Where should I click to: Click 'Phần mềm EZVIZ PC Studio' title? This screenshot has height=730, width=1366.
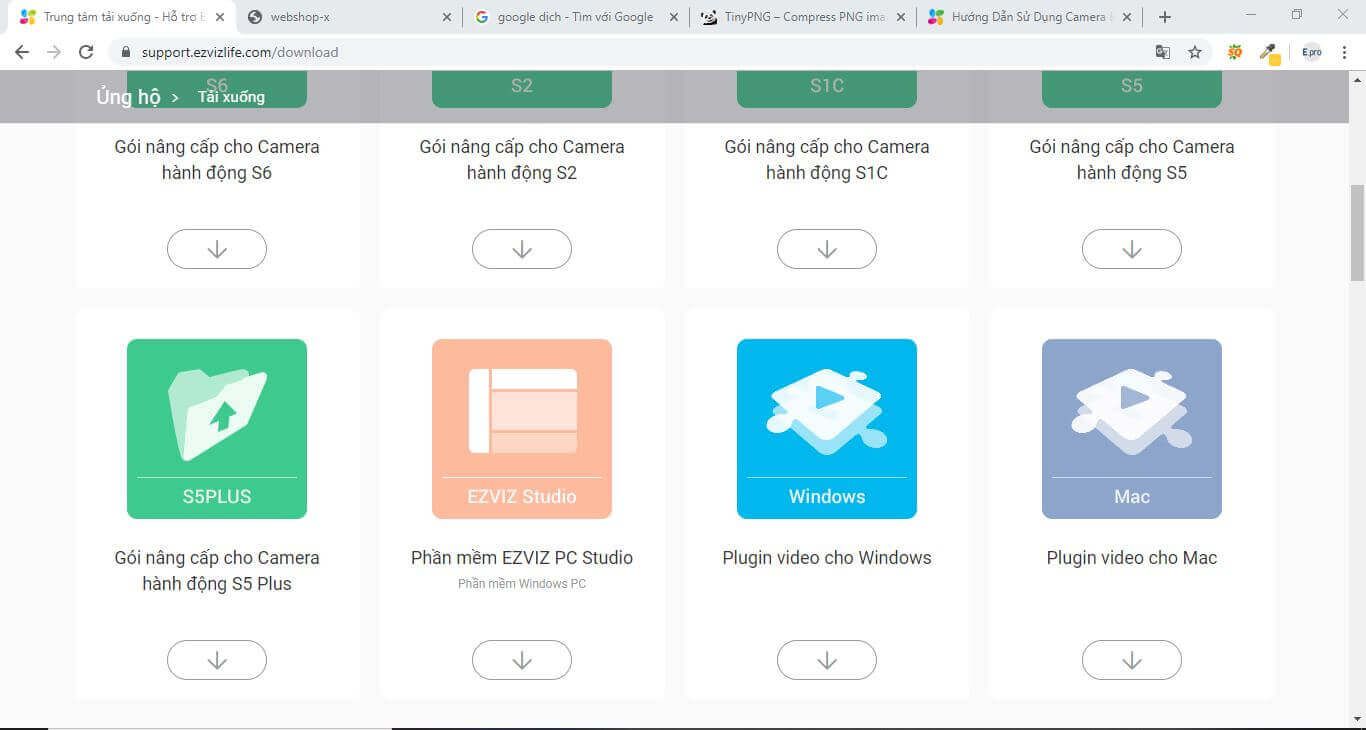coord(522,558)
